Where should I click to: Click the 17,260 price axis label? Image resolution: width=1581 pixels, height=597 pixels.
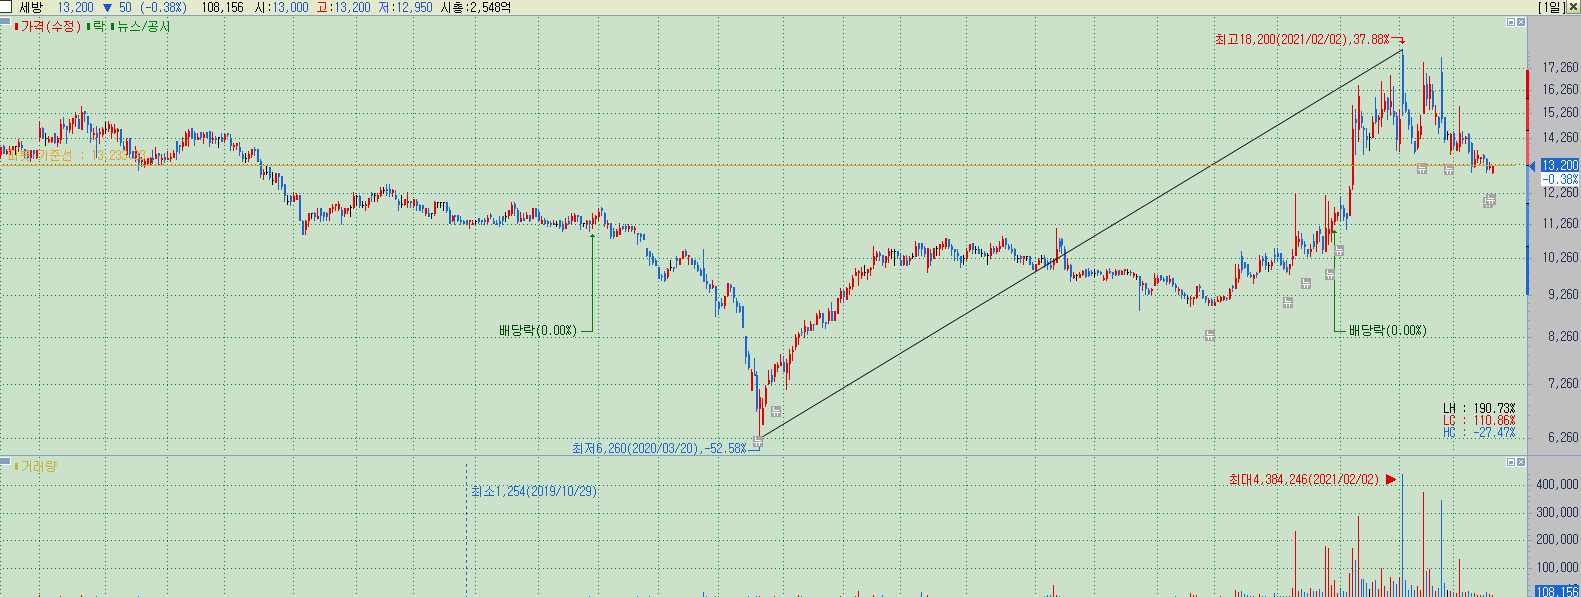(x=1561, y=67)
